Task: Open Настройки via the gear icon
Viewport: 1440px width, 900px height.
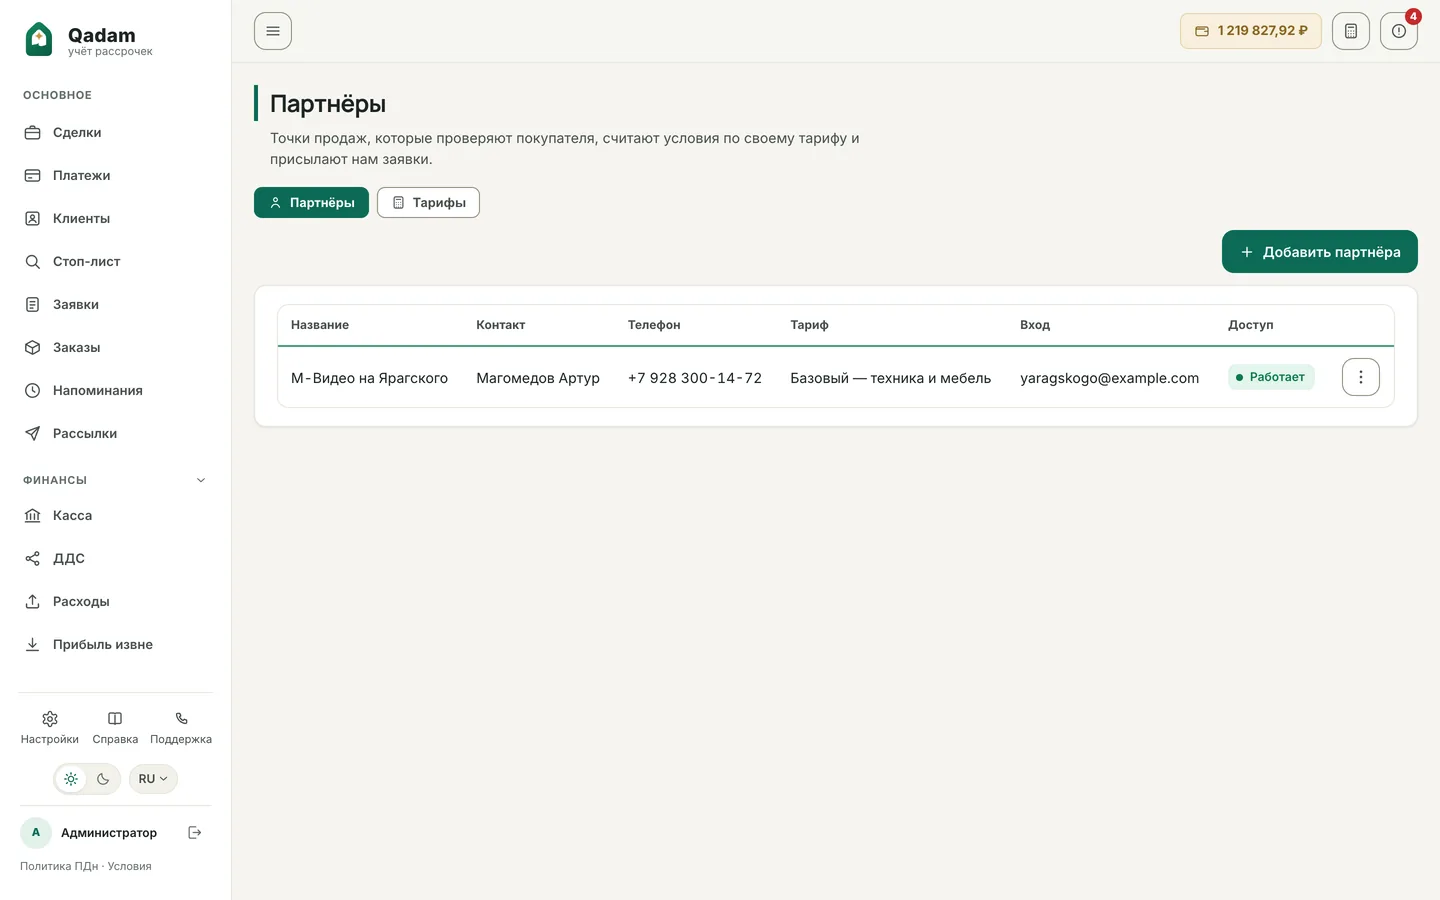Action: click(50, 728)
